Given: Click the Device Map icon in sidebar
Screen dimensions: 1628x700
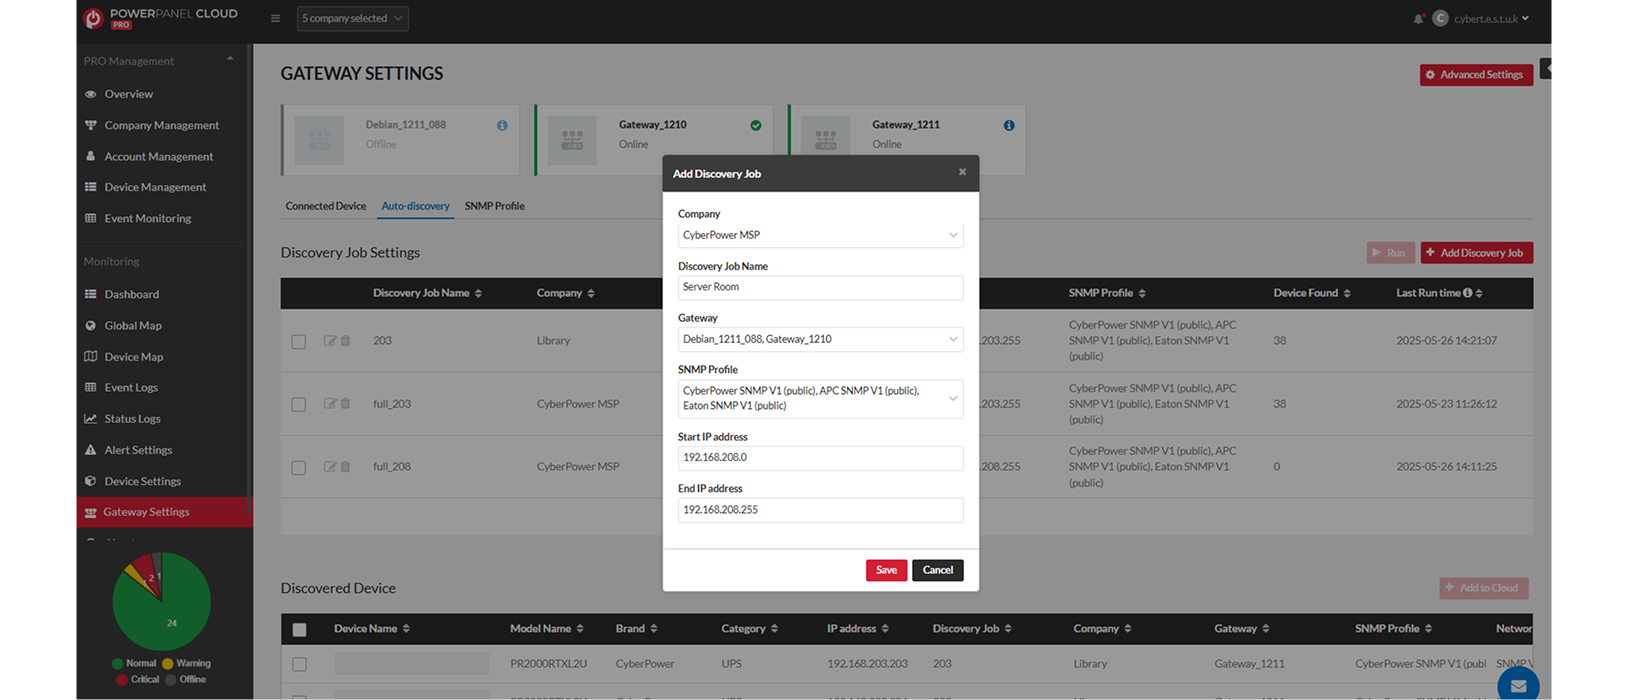Looking at the screenshot, I should click(91, 356).
